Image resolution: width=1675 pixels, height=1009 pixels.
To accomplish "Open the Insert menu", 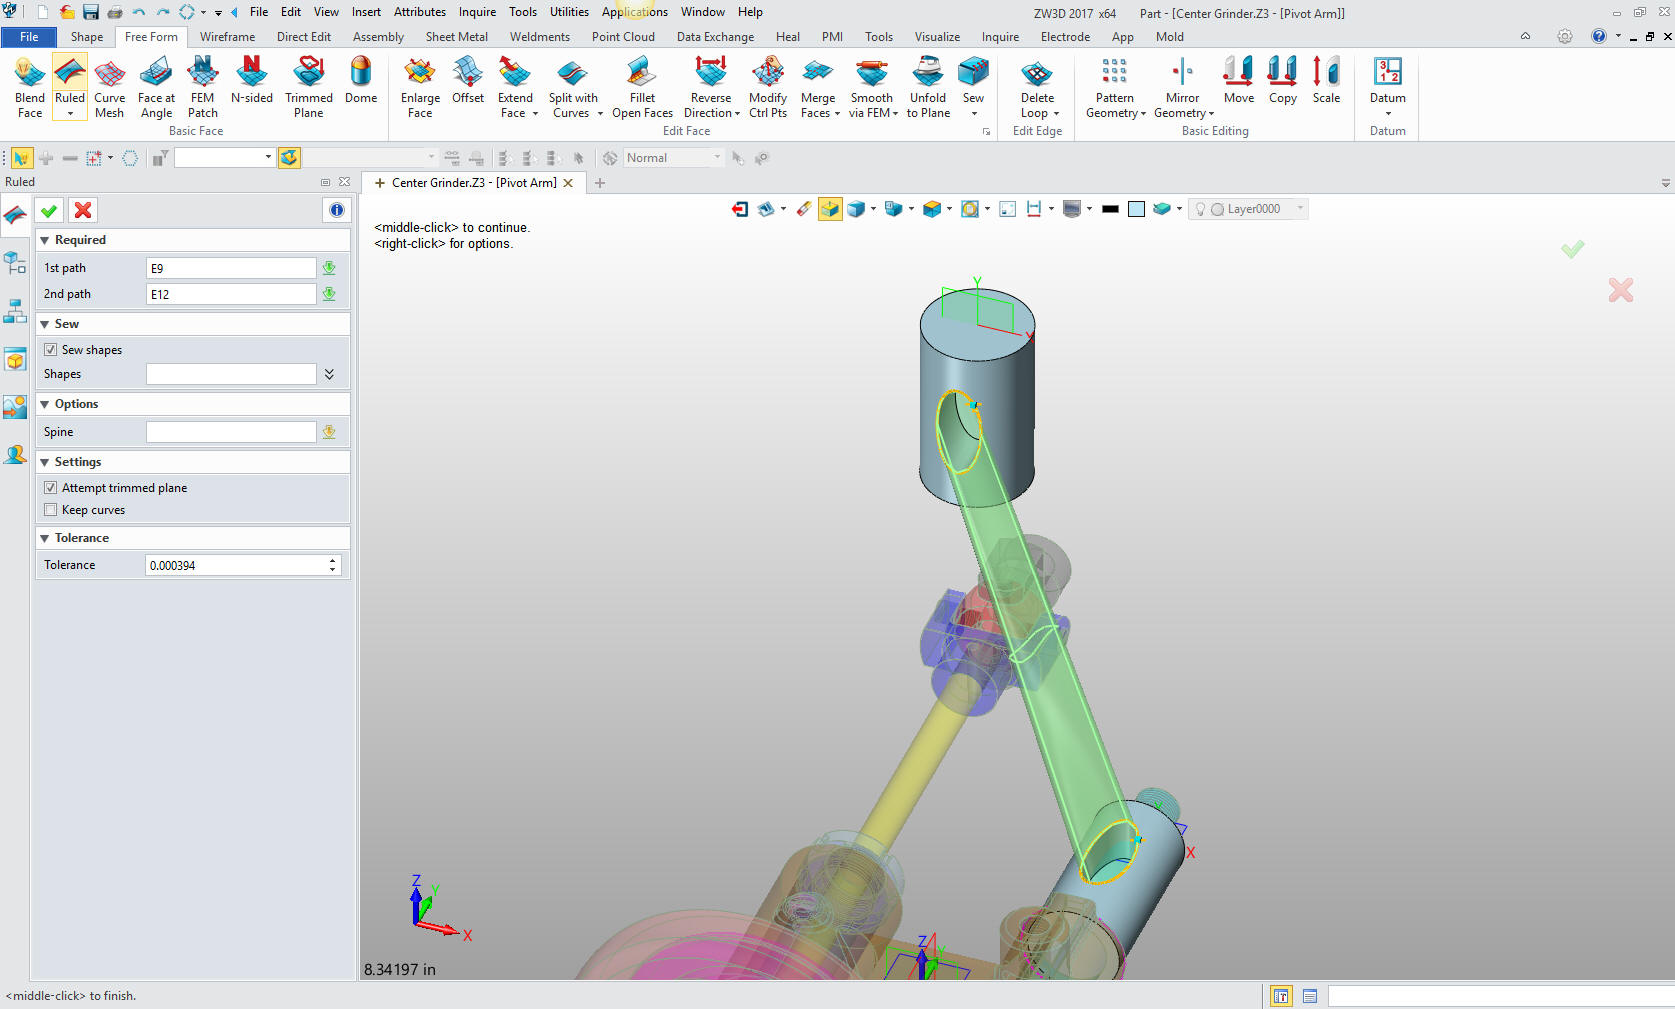I will (366, 12).
